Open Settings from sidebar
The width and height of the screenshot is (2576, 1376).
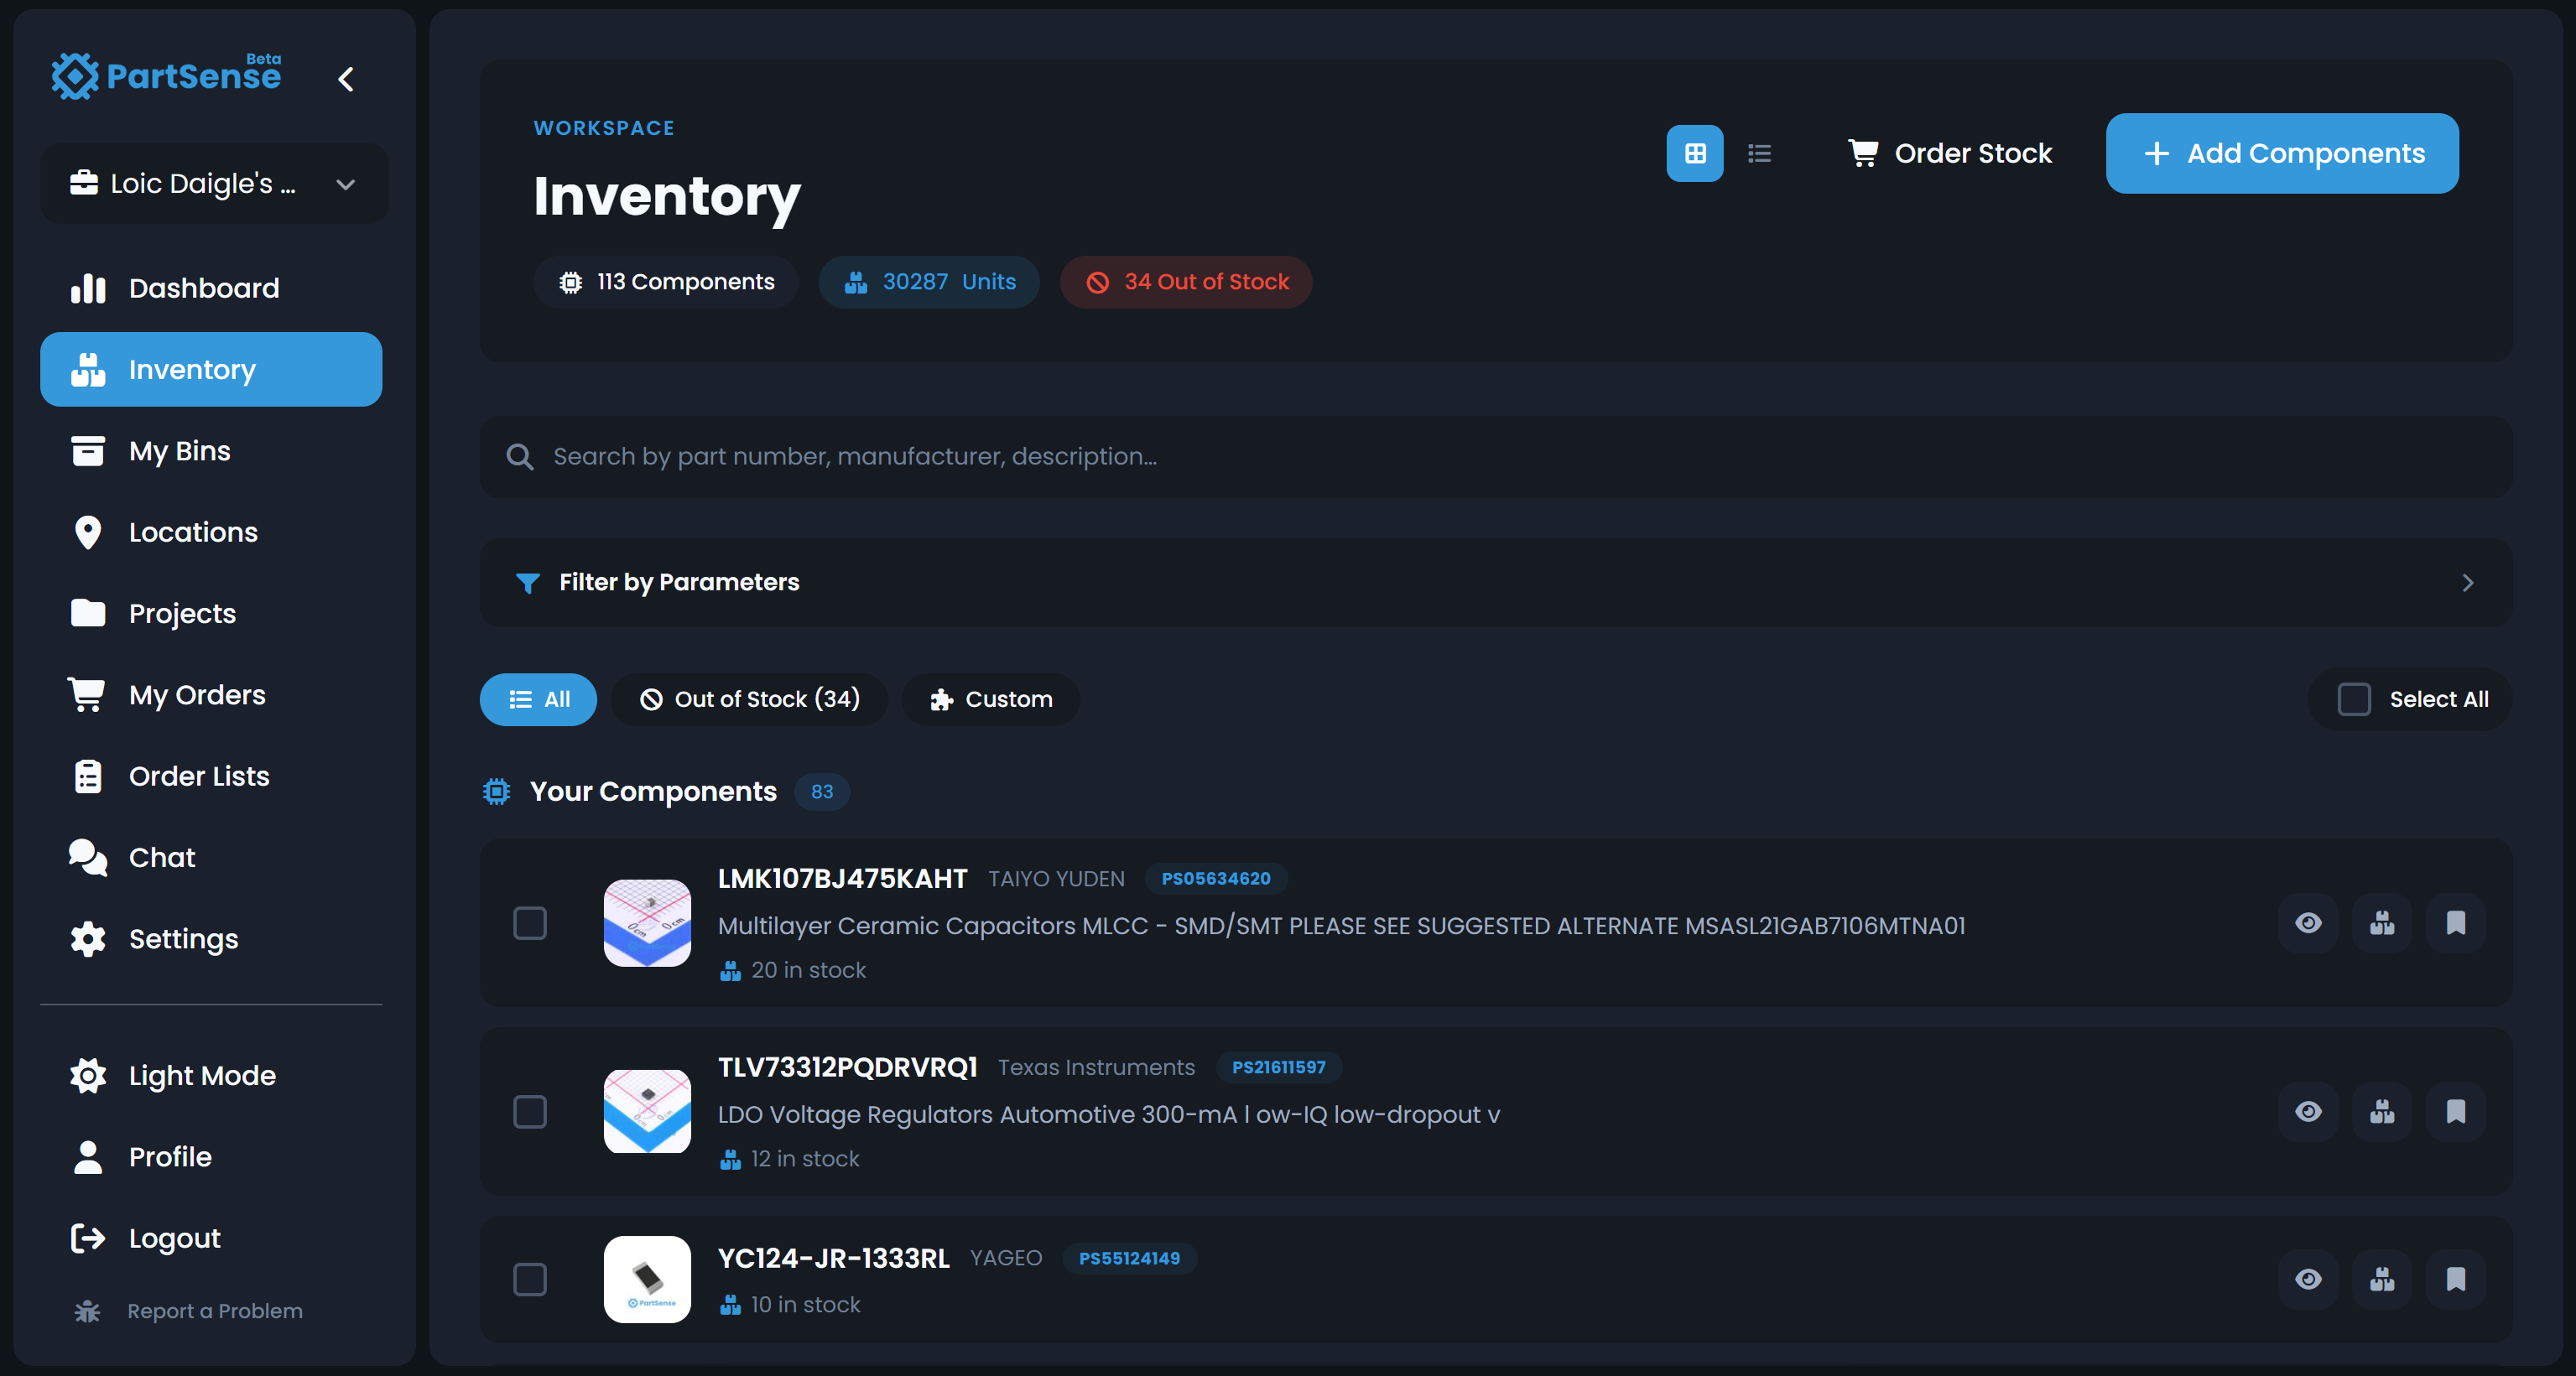pyautogui.click(x=211, y=938)
